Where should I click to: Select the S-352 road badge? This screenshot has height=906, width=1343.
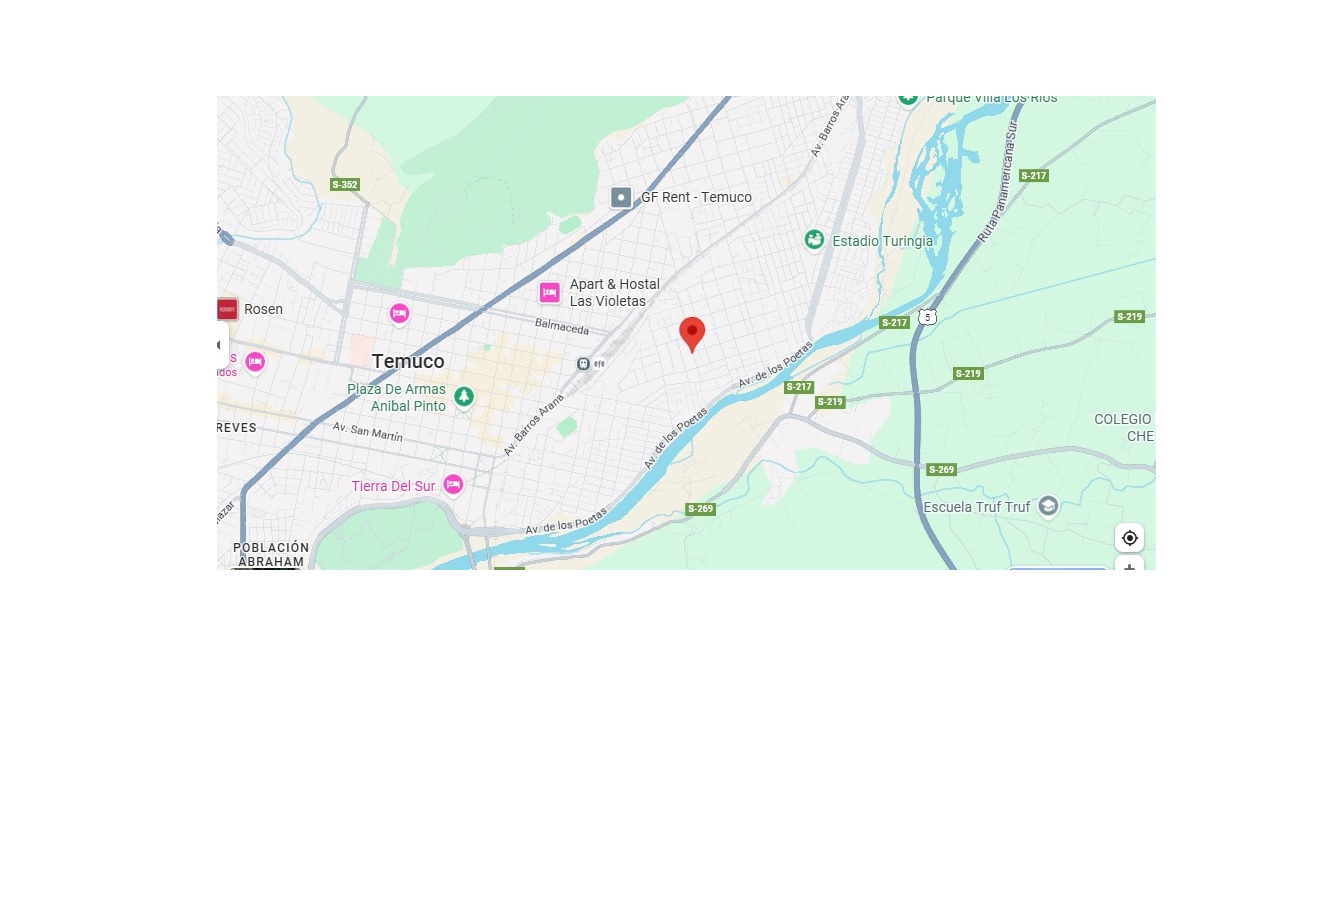pyautogui.click(x=345, y=185)
